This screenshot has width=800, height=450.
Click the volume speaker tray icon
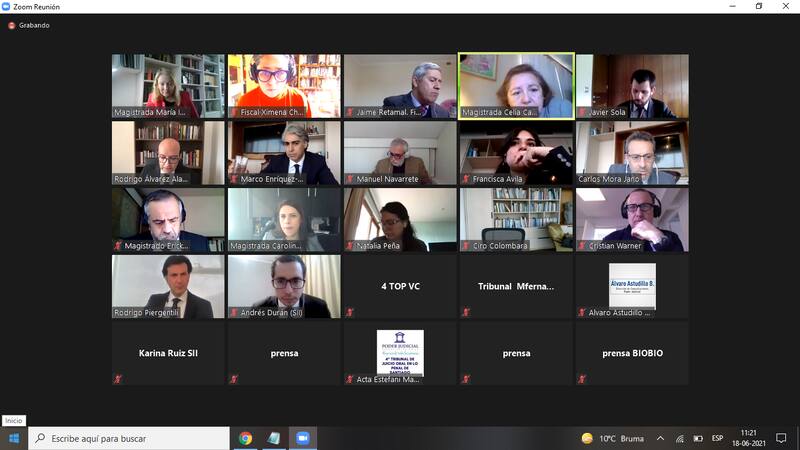tap(697, 438)
